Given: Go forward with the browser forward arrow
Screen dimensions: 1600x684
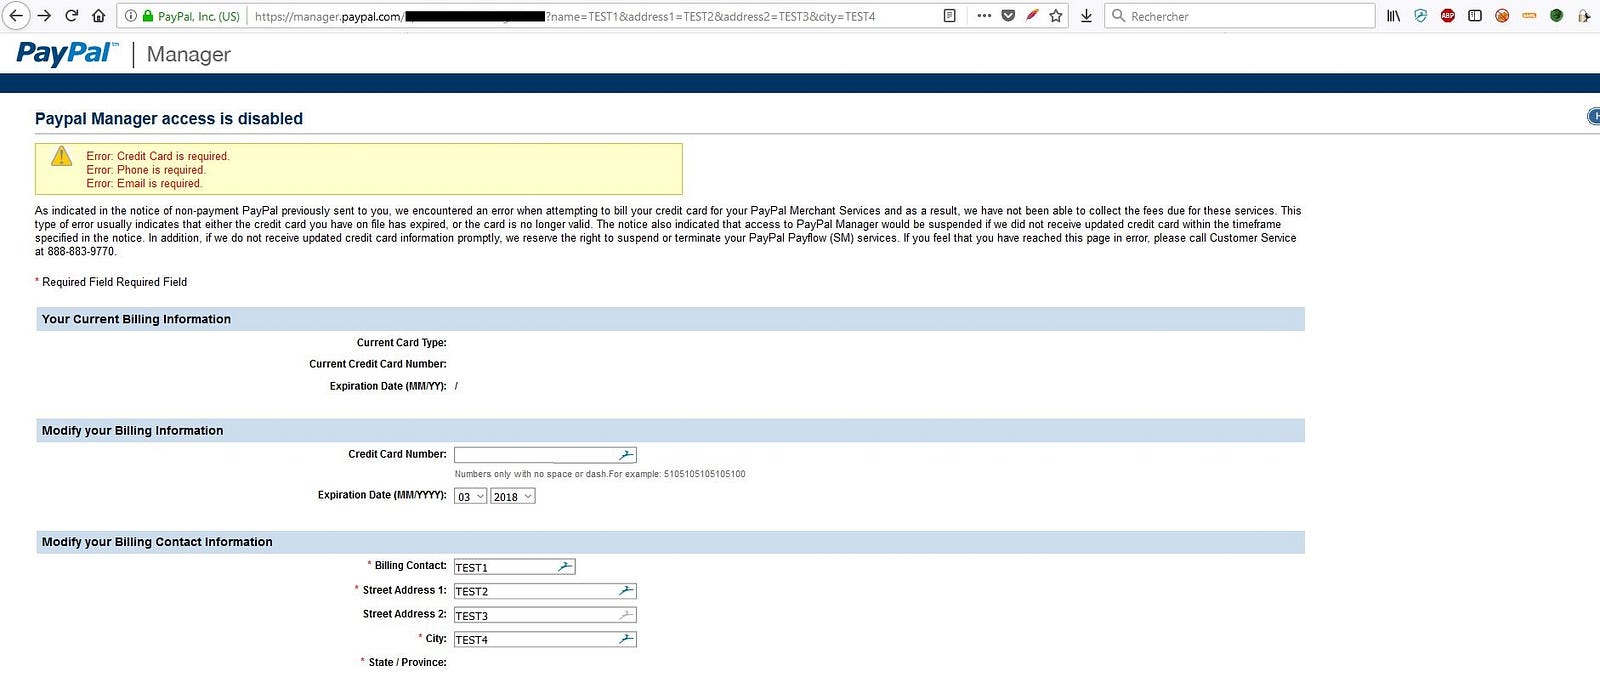Looking at the screenshot, I should (44, 16).
